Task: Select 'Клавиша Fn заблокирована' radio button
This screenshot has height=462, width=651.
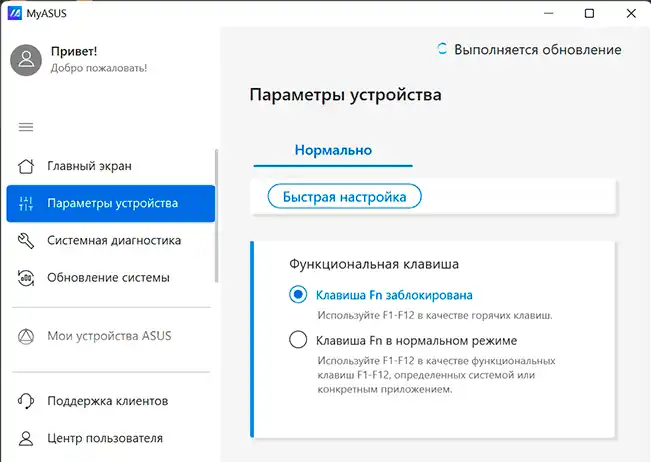Action: pyautogui.click(x=297, y=295)
